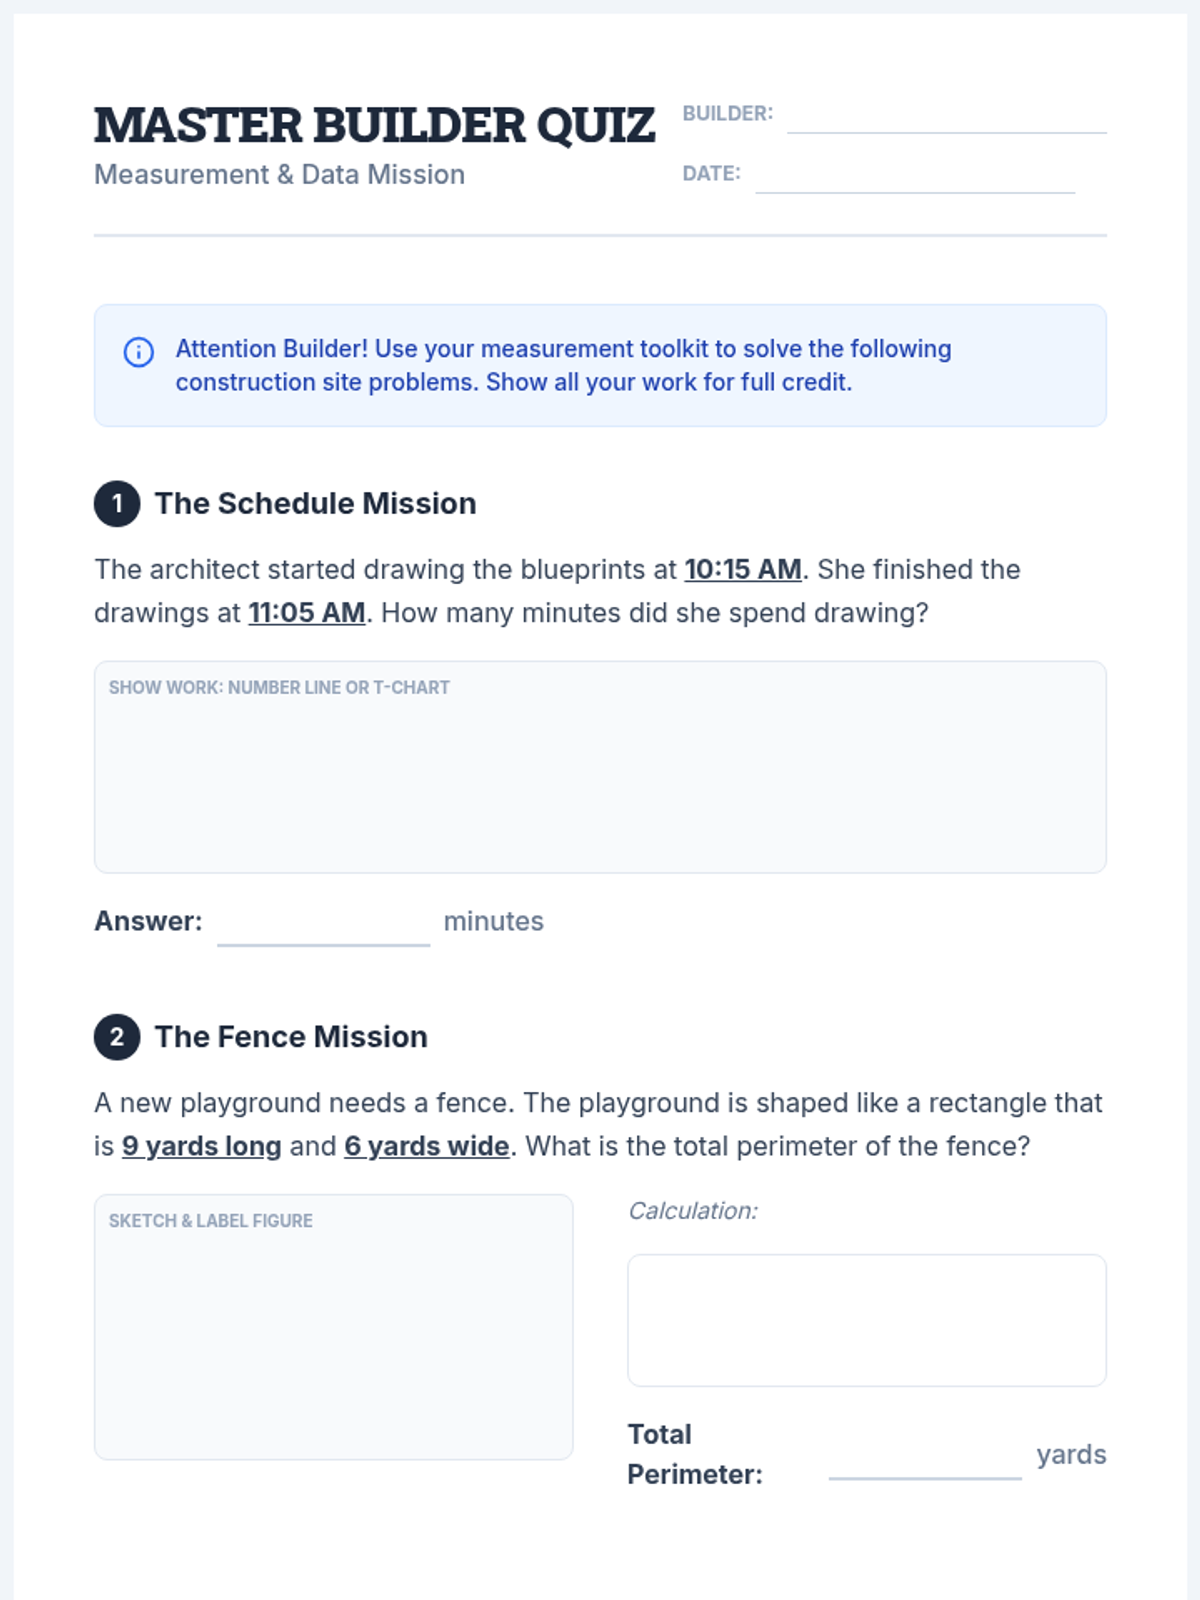Click the Attention Builder instruction text
1200x1600 pixels.
563,365
